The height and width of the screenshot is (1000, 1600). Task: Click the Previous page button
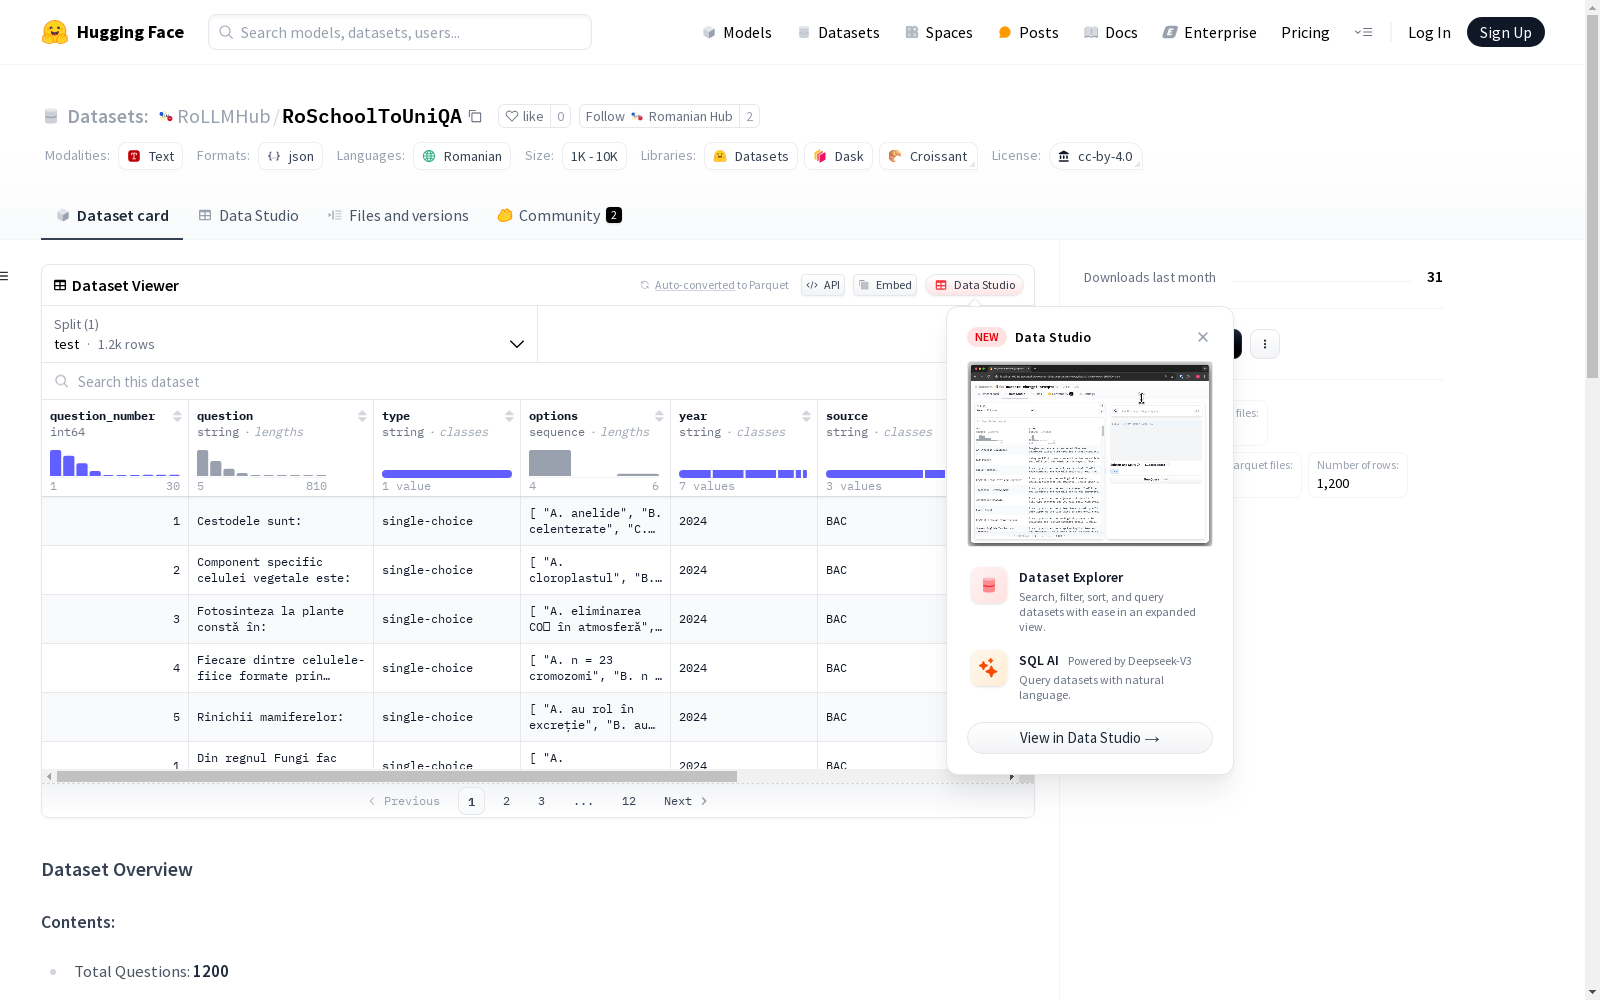click(404, 801)
